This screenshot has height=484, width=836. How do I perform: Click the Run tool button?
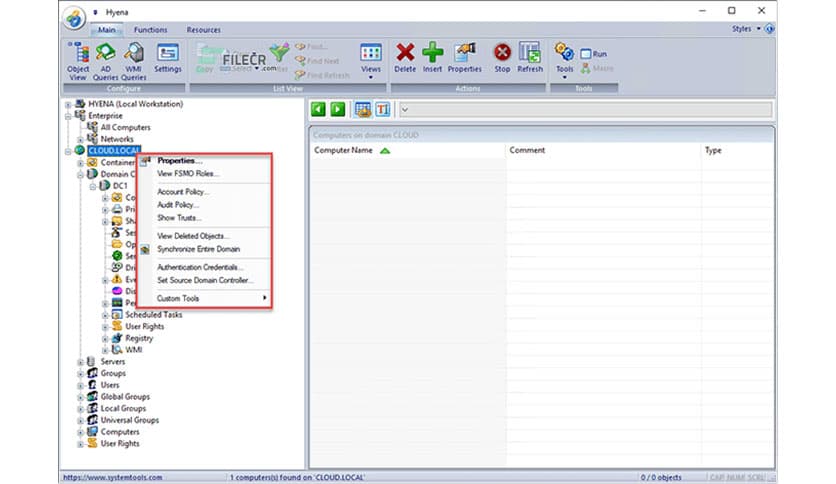tap(593, 54)
